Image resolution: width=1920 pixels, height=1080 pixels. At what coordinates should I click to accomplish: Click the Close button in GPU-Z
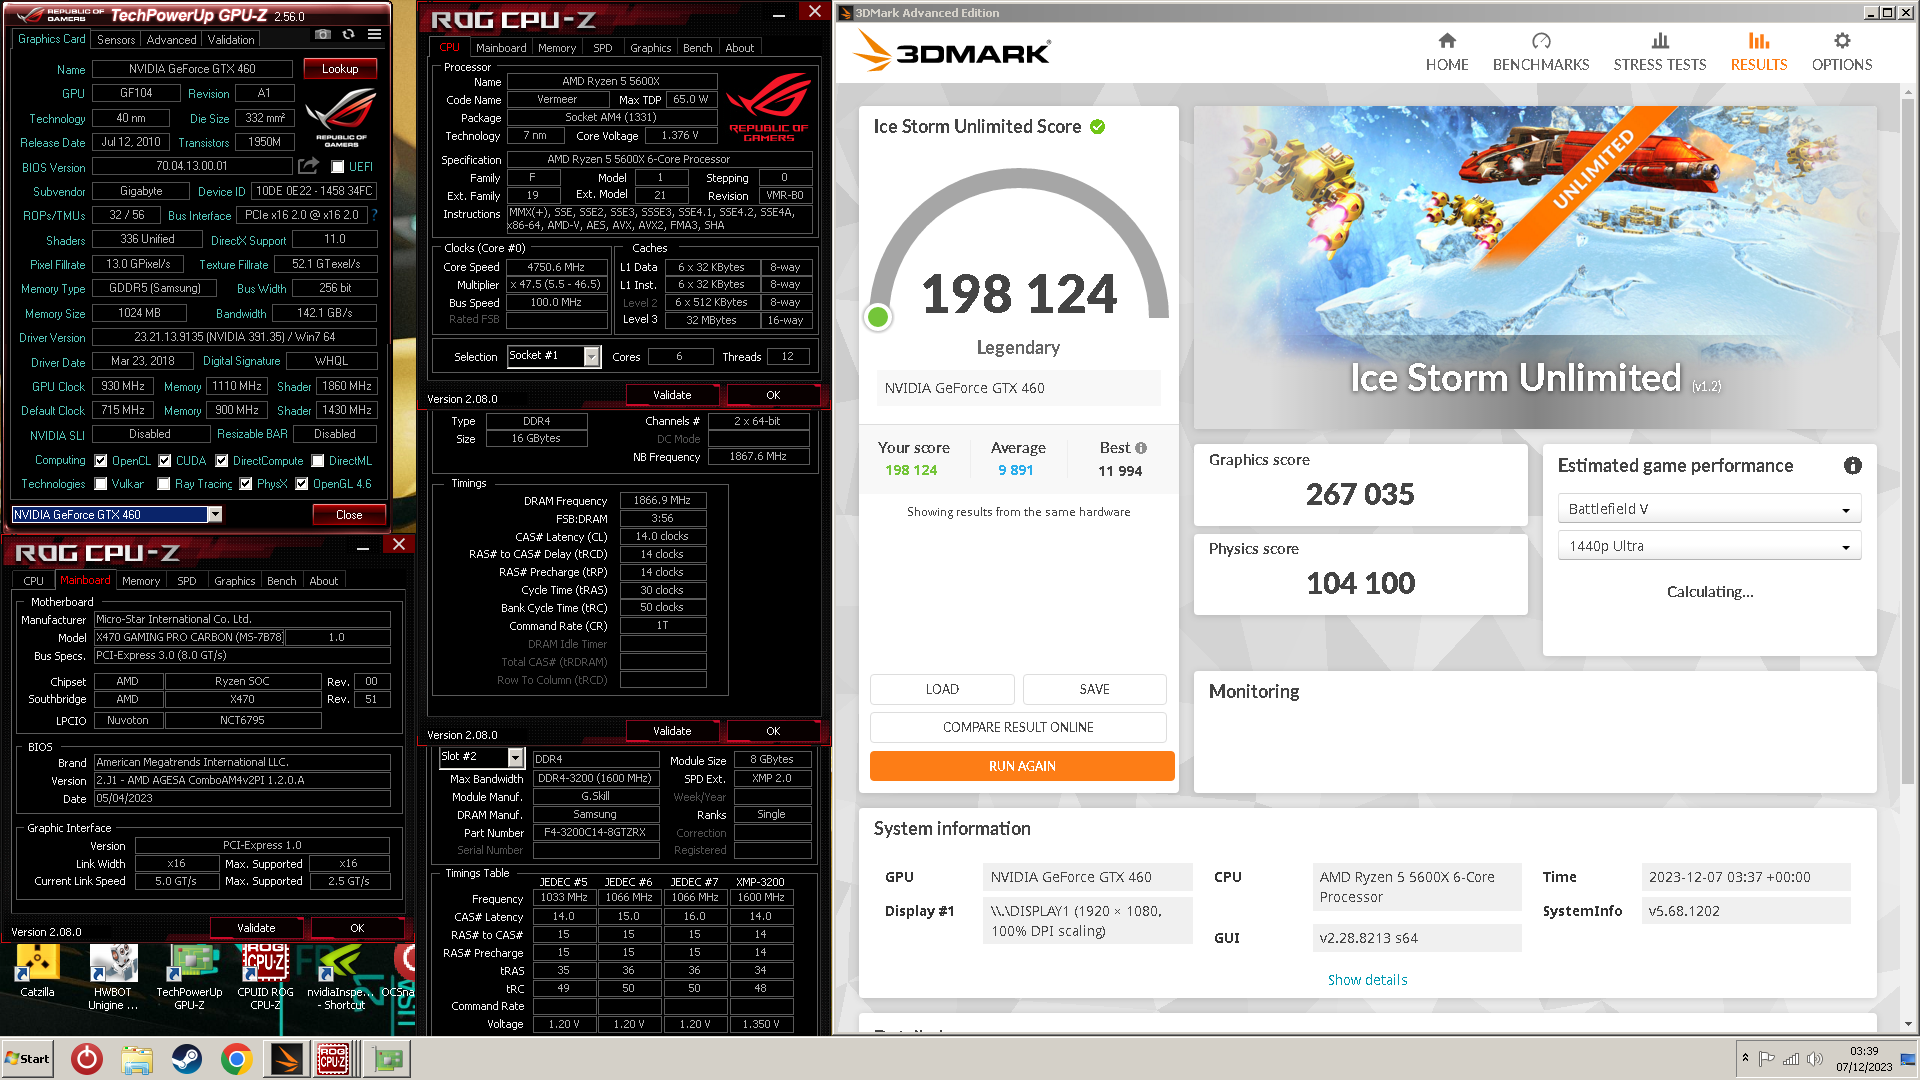(349, 515)
